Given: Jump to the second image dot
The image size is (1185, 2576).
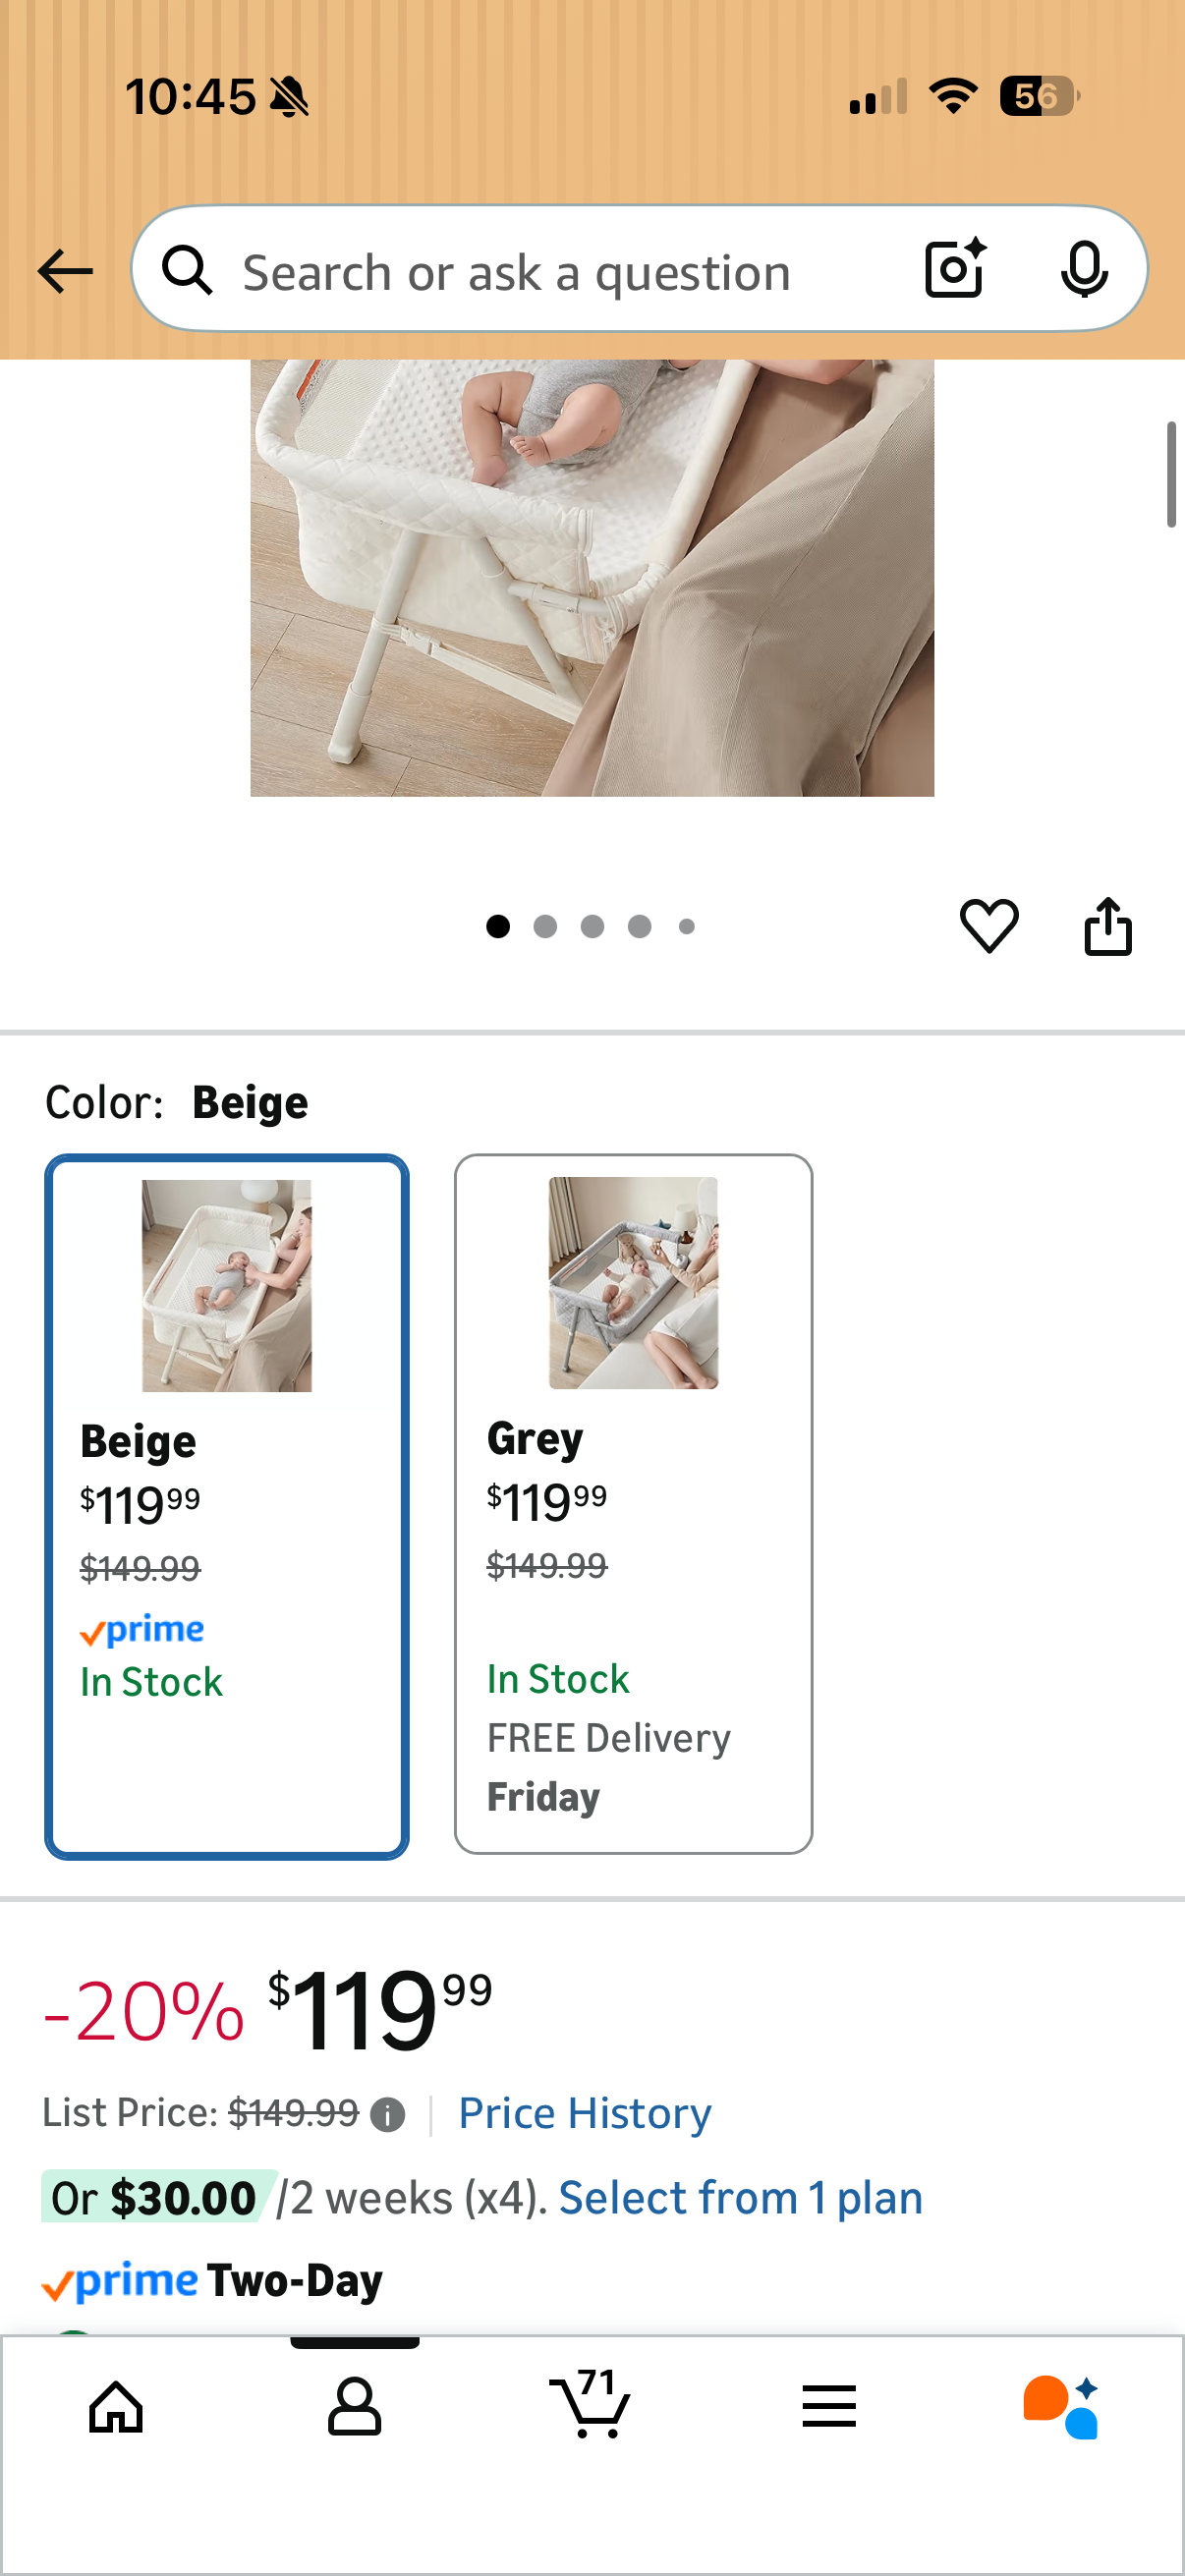Looking at the screenshot, I should [545, 927].
